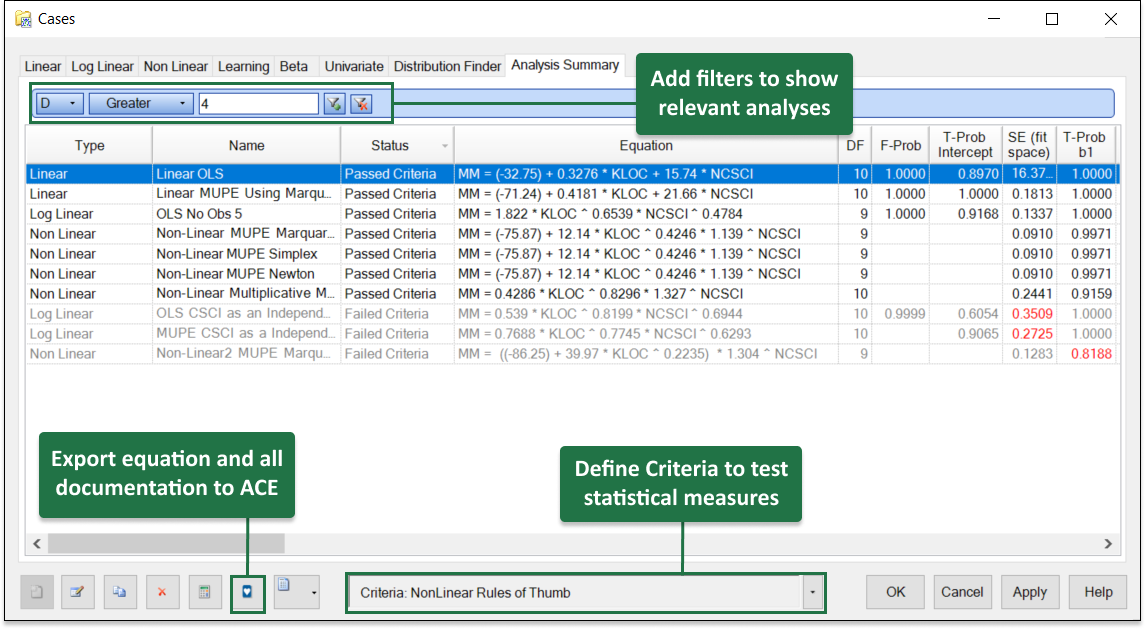Click the red SE value 0.3509

(x=1032, y=314)
